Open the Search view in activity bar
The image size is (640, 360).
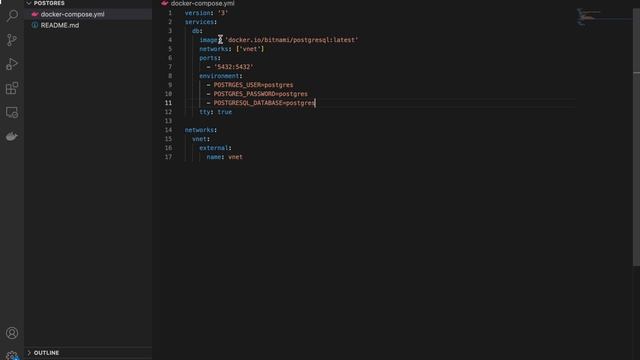(x=12, y=16)
